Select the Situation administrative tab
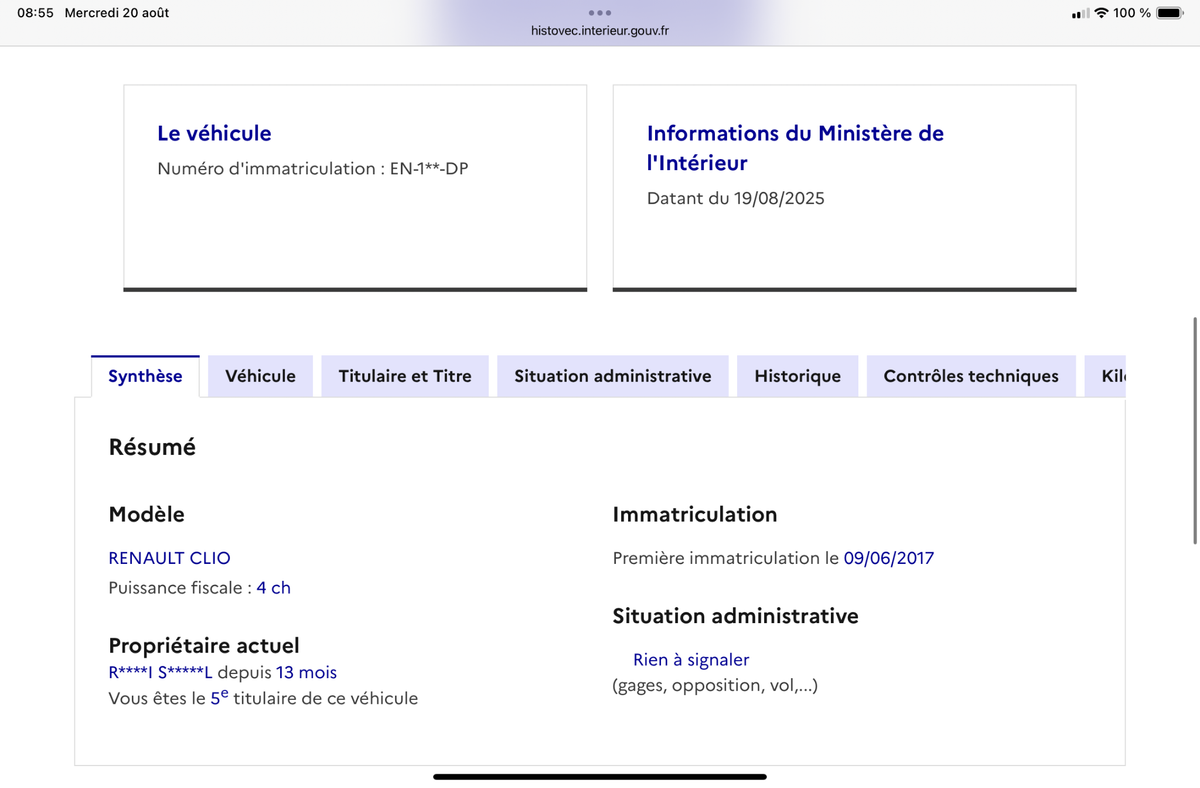Image resolution: width=1200 pixels, height=788 pixels. 613,376
